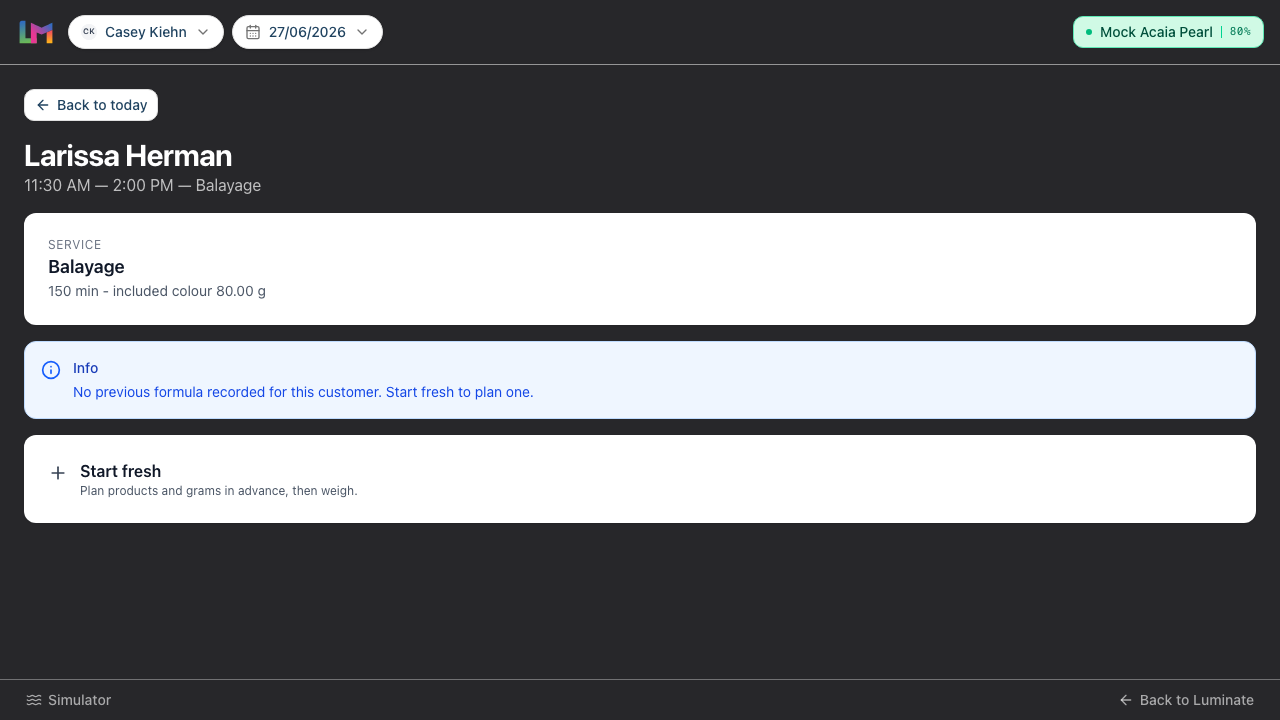
Task: Click the 80% battery indicator
Action: tap(1240, 32)
